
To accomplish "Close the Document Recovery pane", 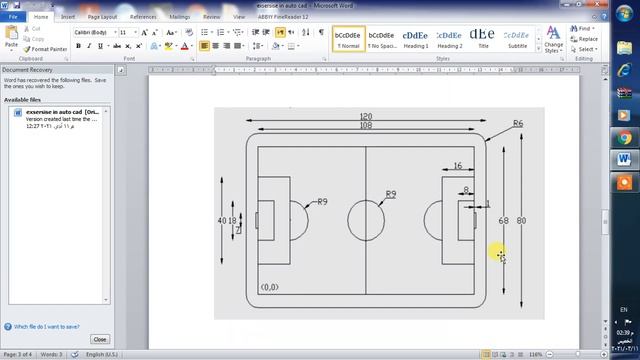I will point(100,340).
